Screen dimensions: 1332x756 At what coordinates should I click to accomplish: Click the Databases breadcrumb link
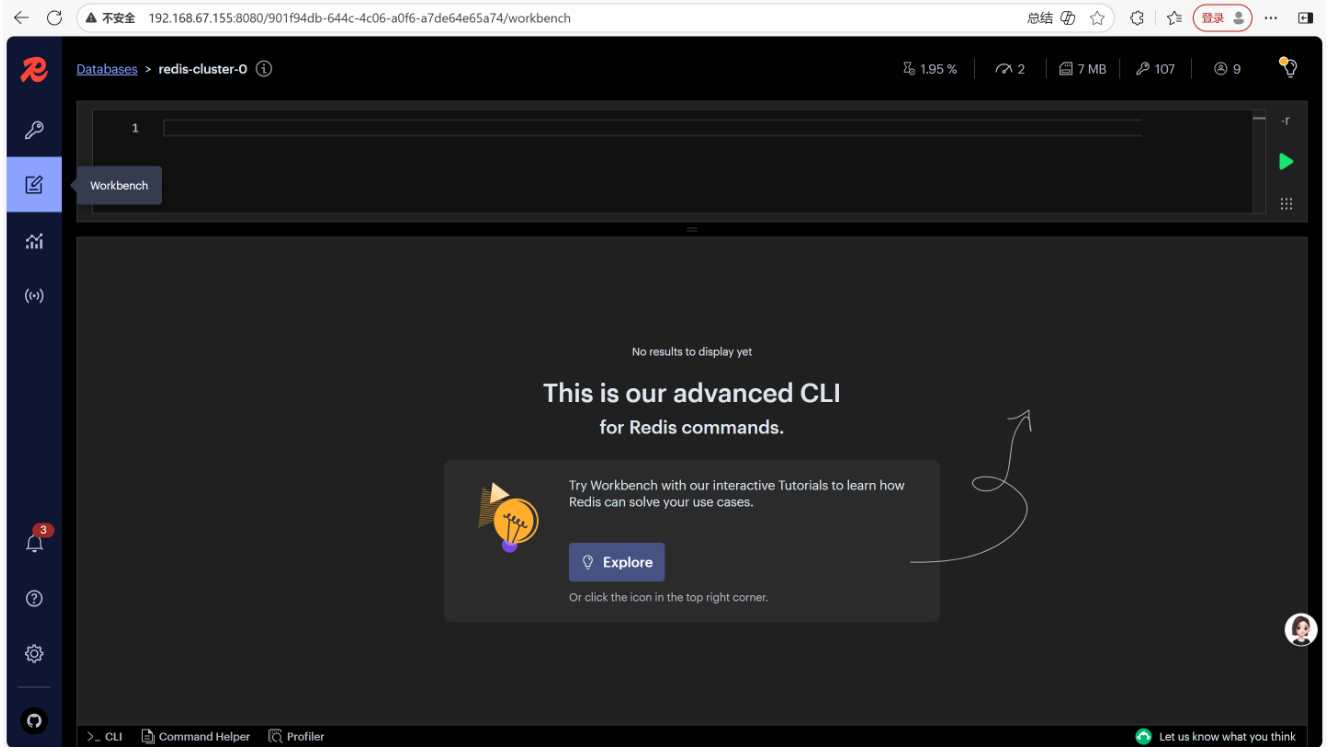click(107, 69)
